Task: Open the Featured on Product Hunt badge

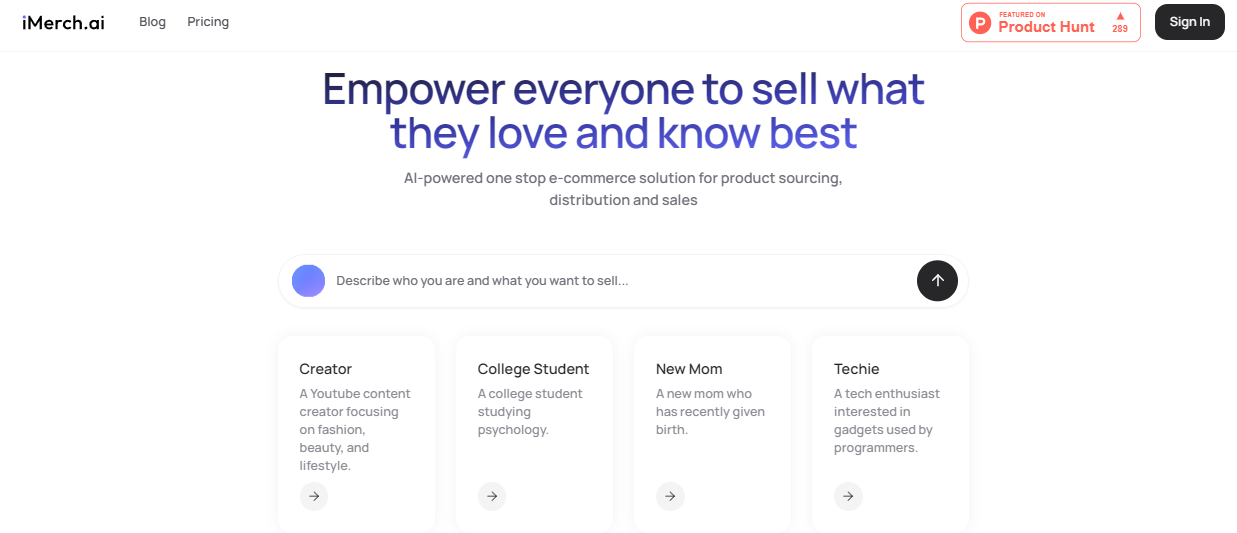Action: tap(1050, 22)
